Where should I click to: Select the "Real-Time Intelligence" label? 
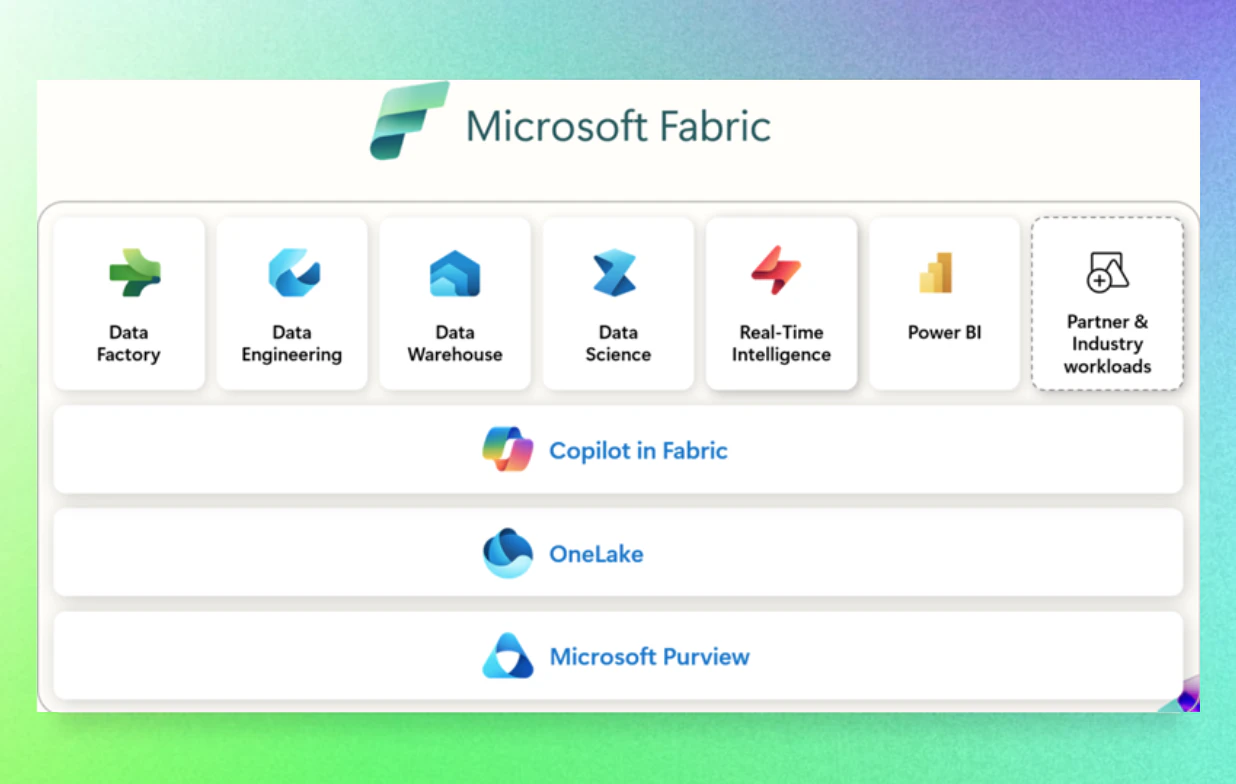(x=781, y=343)
